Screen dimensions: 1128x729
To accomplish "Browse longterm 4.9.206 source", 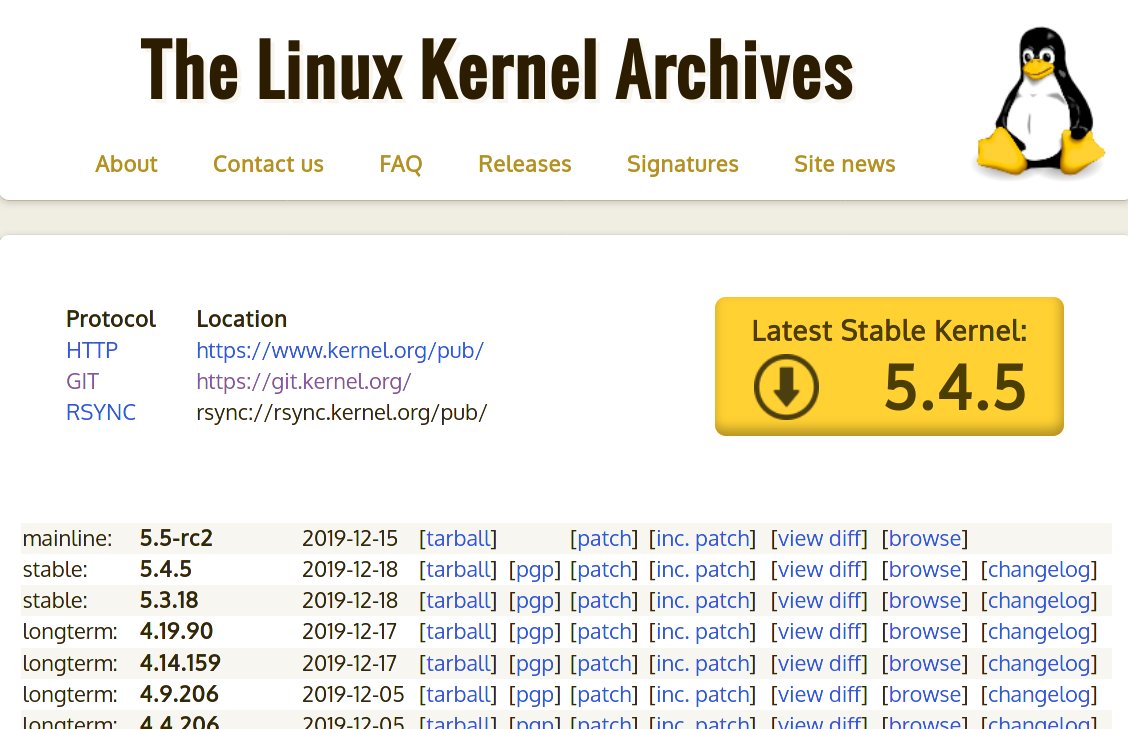I will (924, 694).
